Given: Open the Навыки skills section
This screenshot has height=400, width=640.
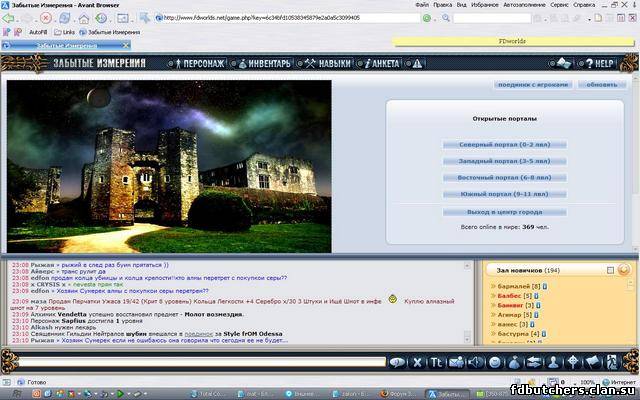Looking at the screenshot, I should [328, 63].
